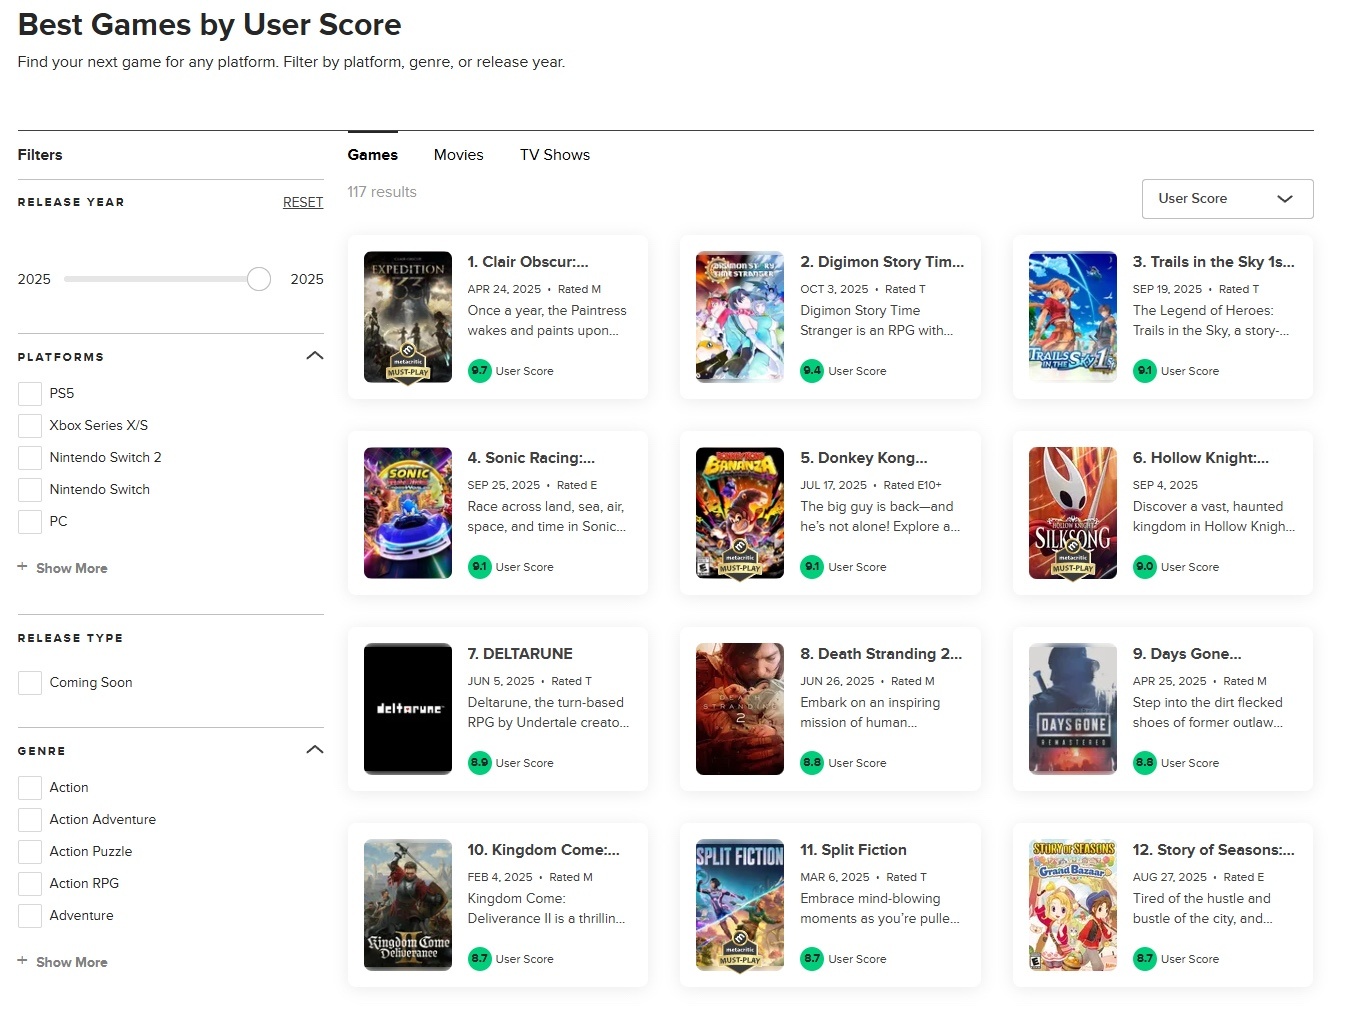Image resolution: width=1348 pixels, height=1013 pixels.
Task: Click the 9.1 score badge for Donkey Kong
Action: 812,566
